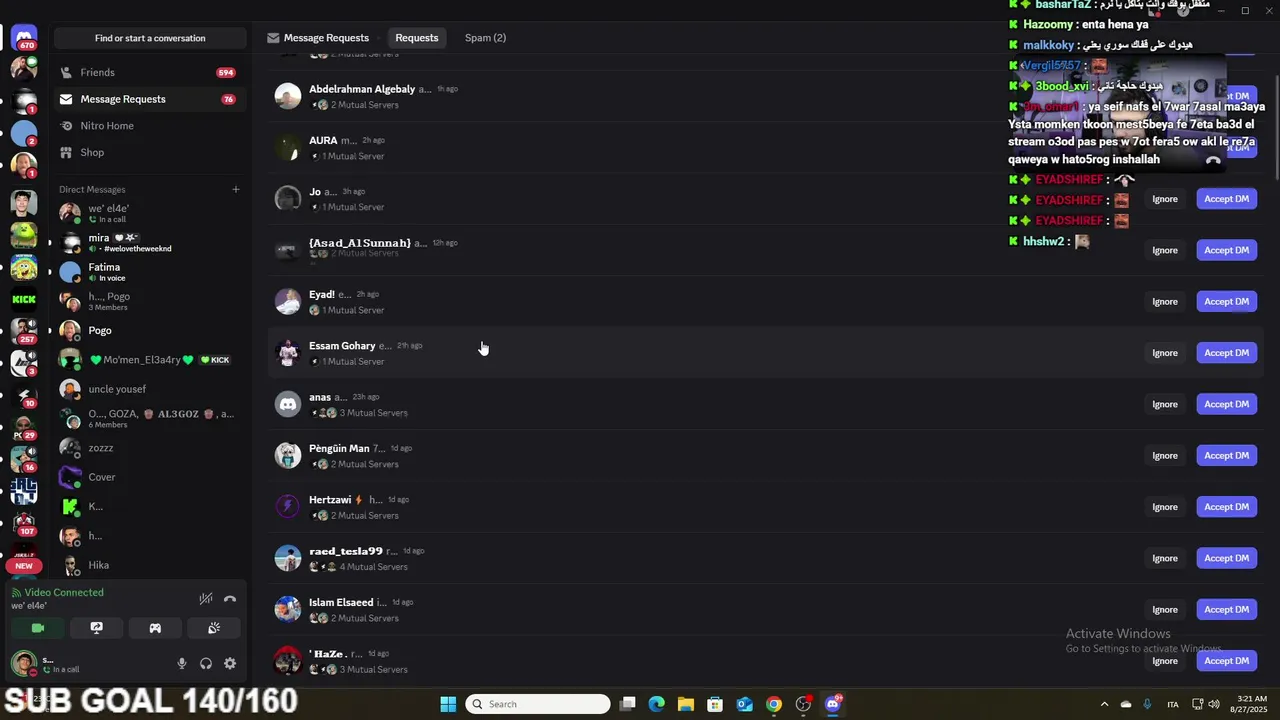Launch Microsoft Edge from taskbar

coord(656,704)
